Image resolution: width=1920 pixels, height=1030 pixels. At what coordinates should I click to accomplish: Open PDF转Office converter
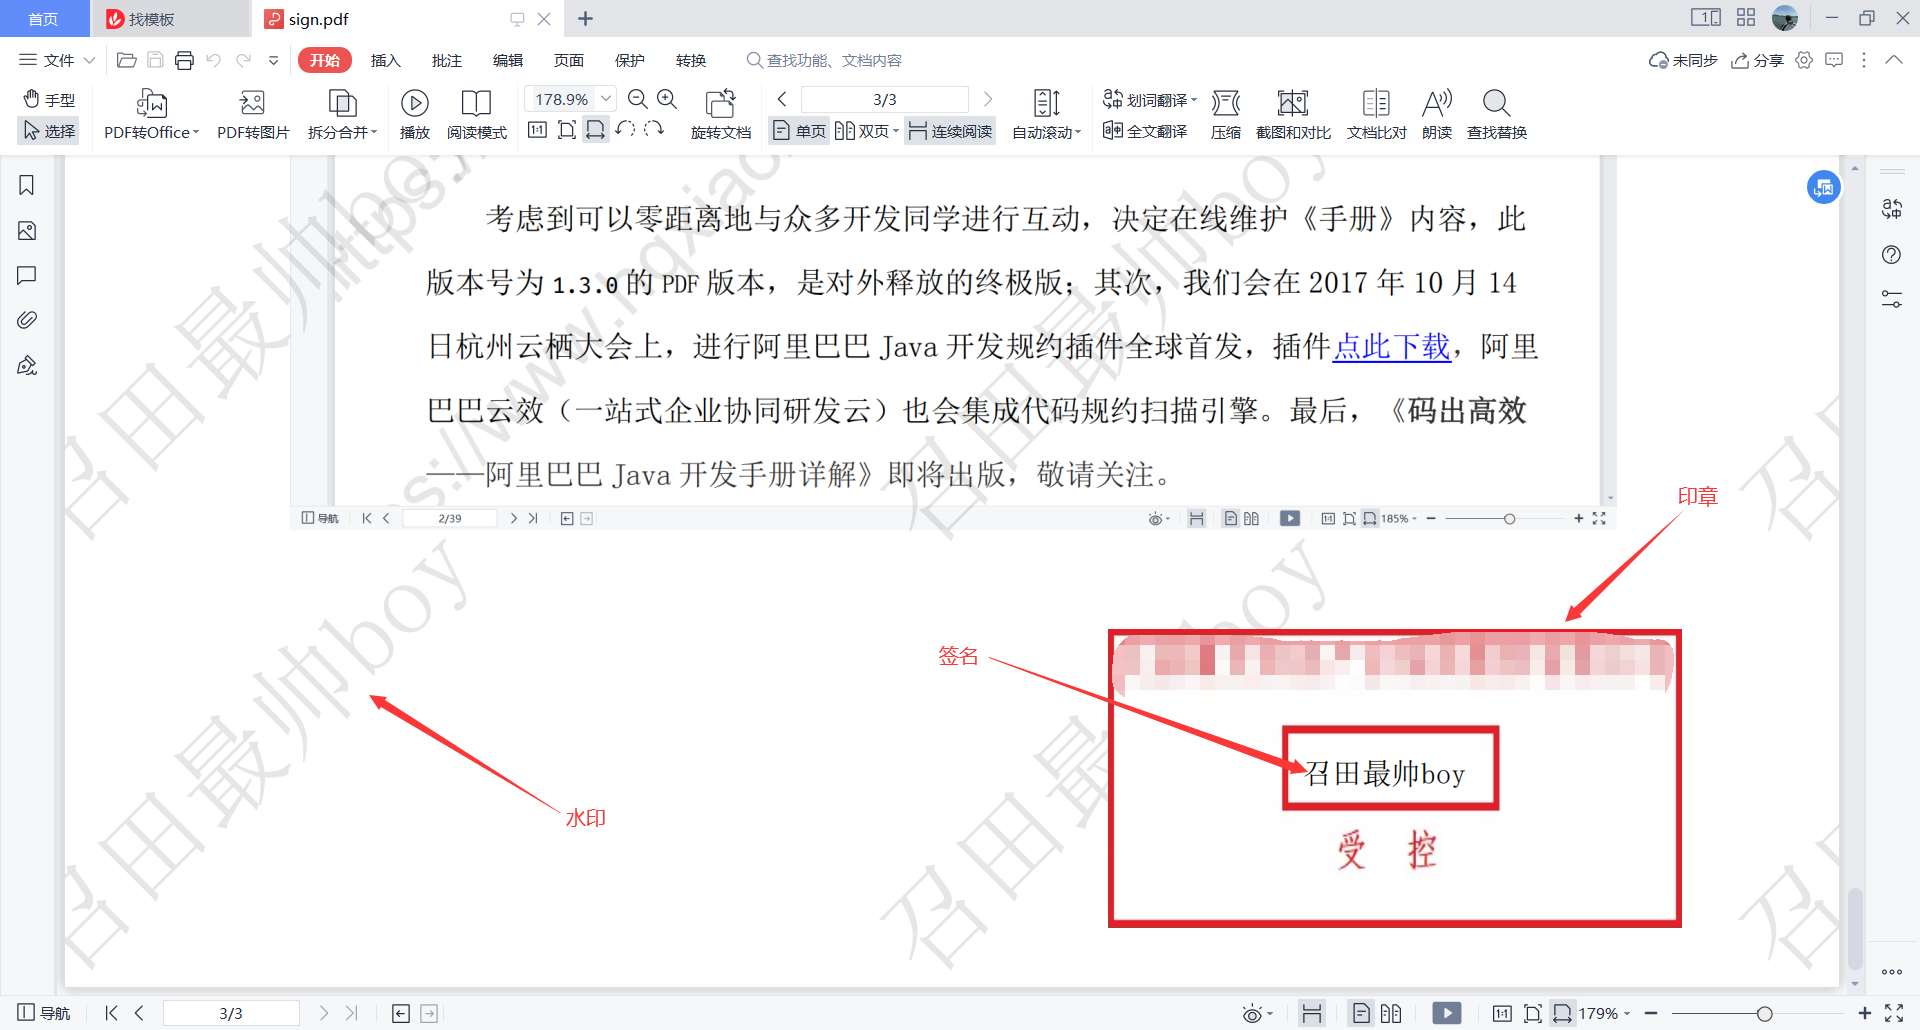pyautogui.click(x=152, y=114)
